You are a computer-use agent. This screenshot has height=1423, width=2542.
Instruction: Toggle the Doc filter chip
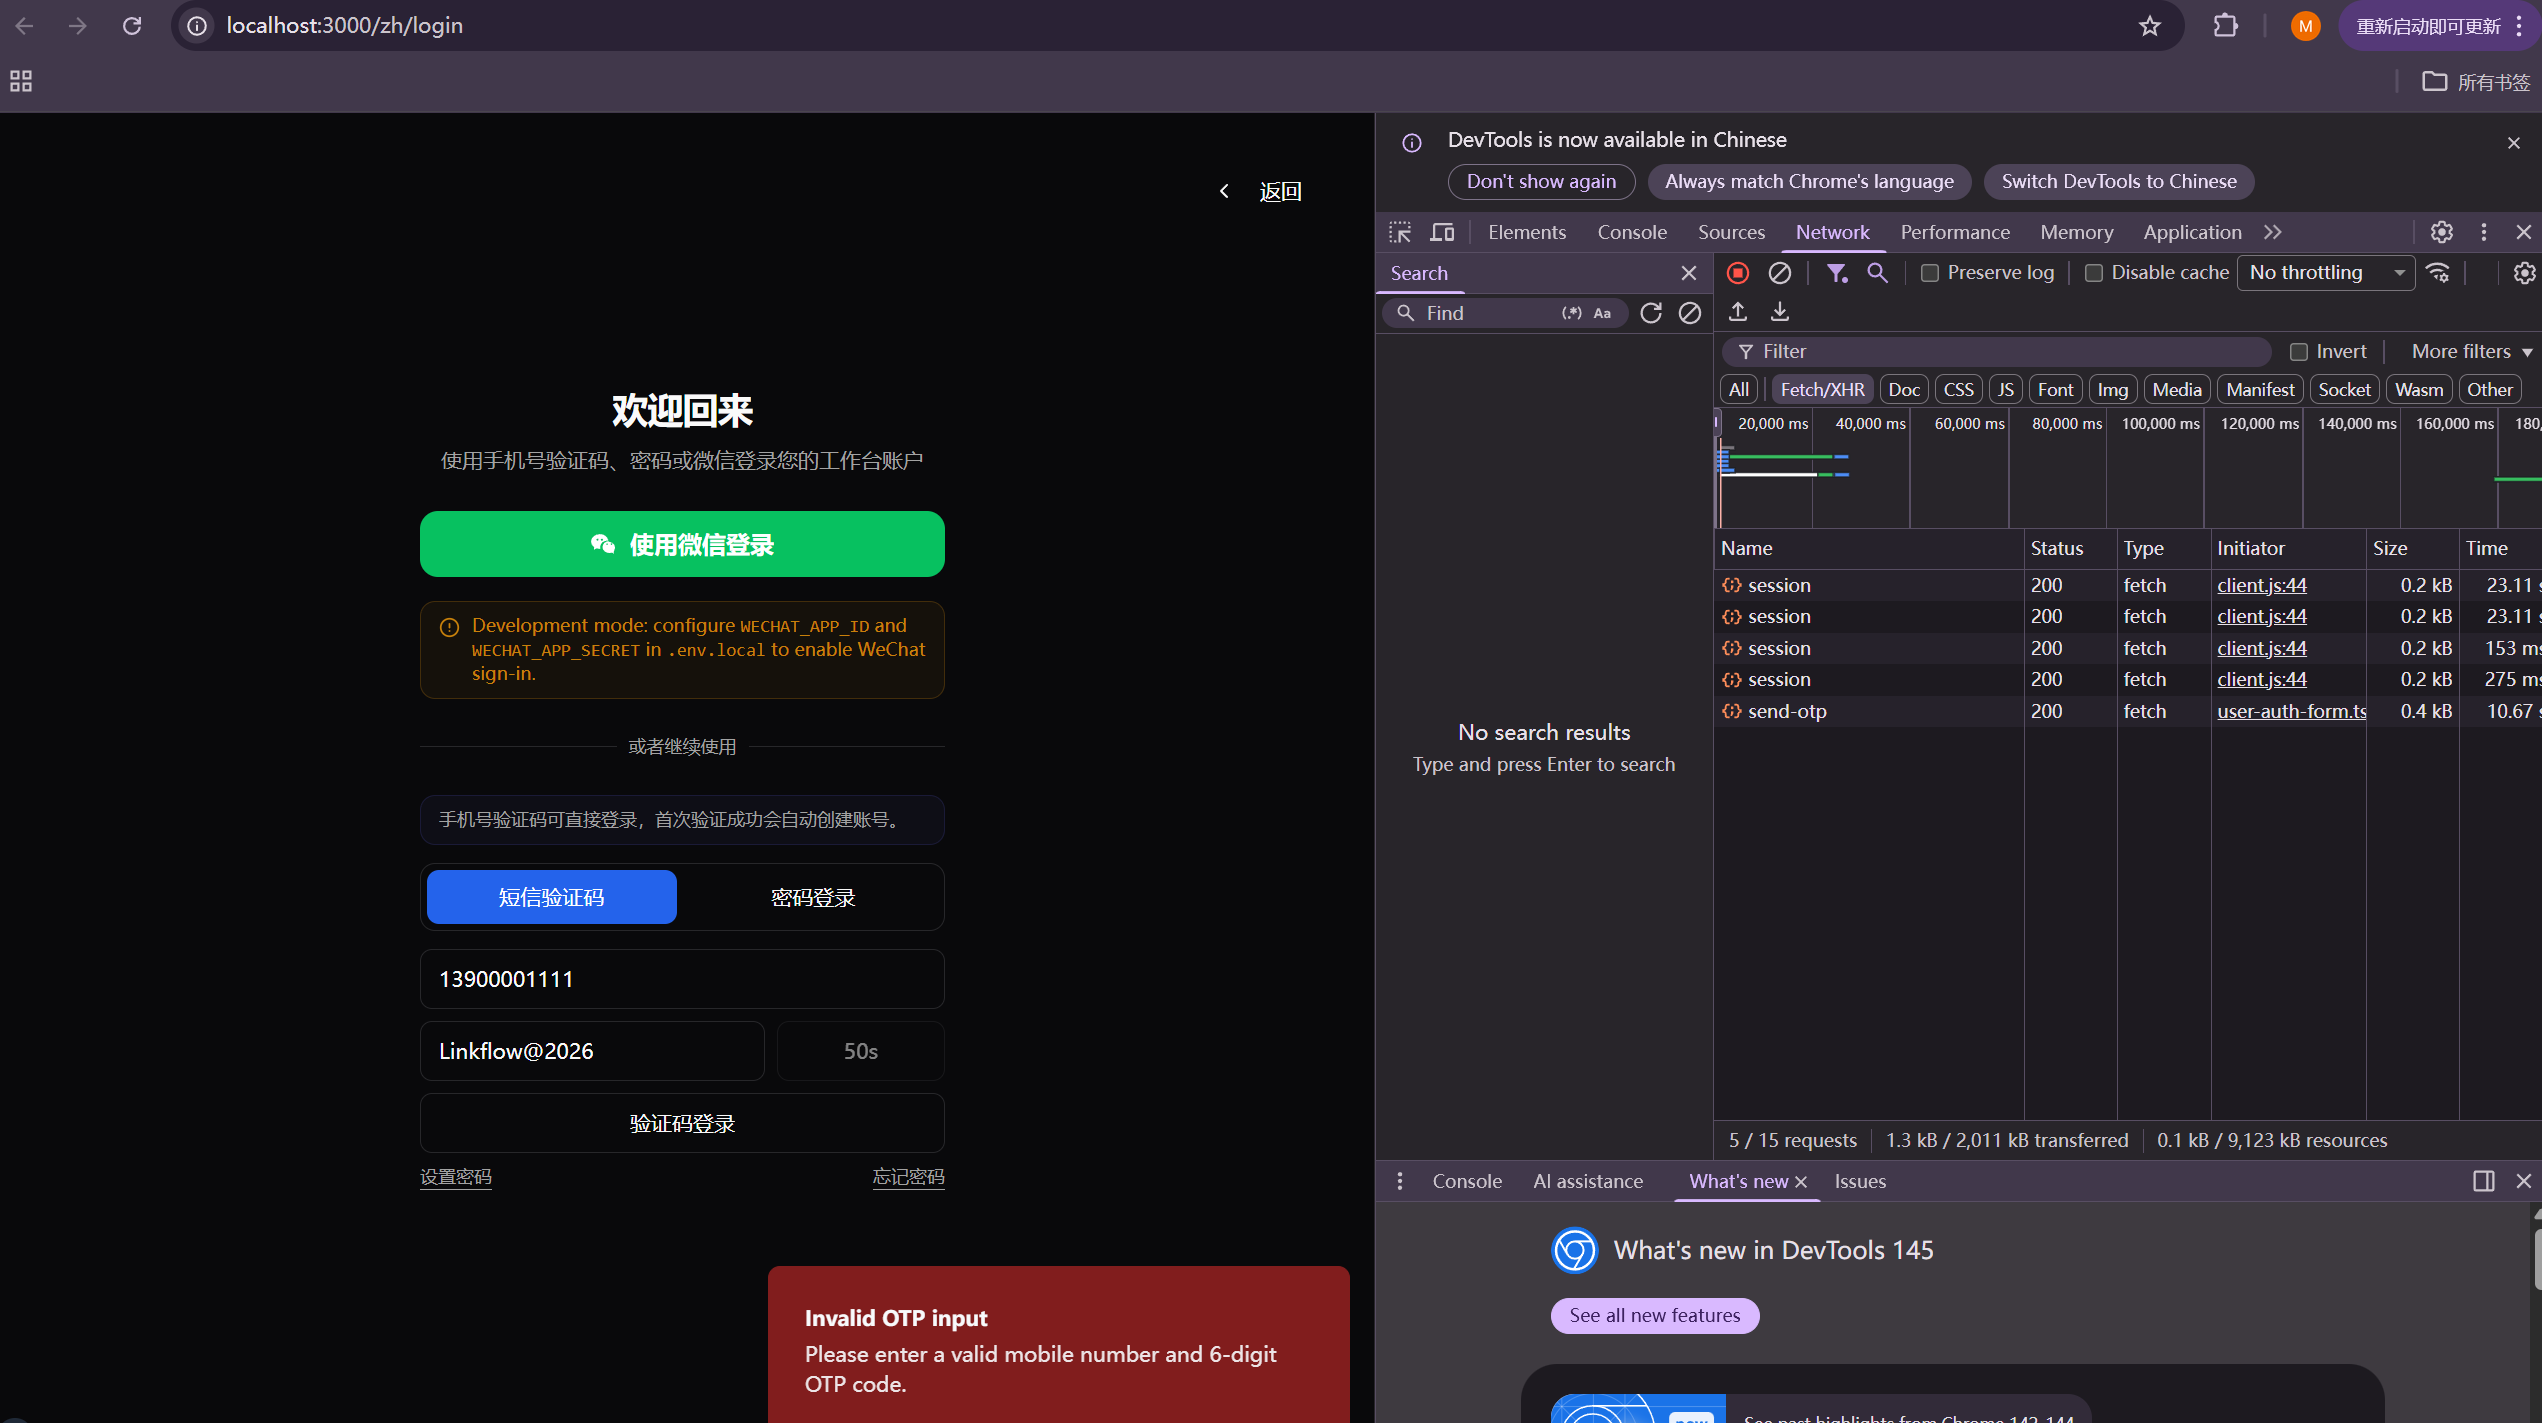point(1904,390)
